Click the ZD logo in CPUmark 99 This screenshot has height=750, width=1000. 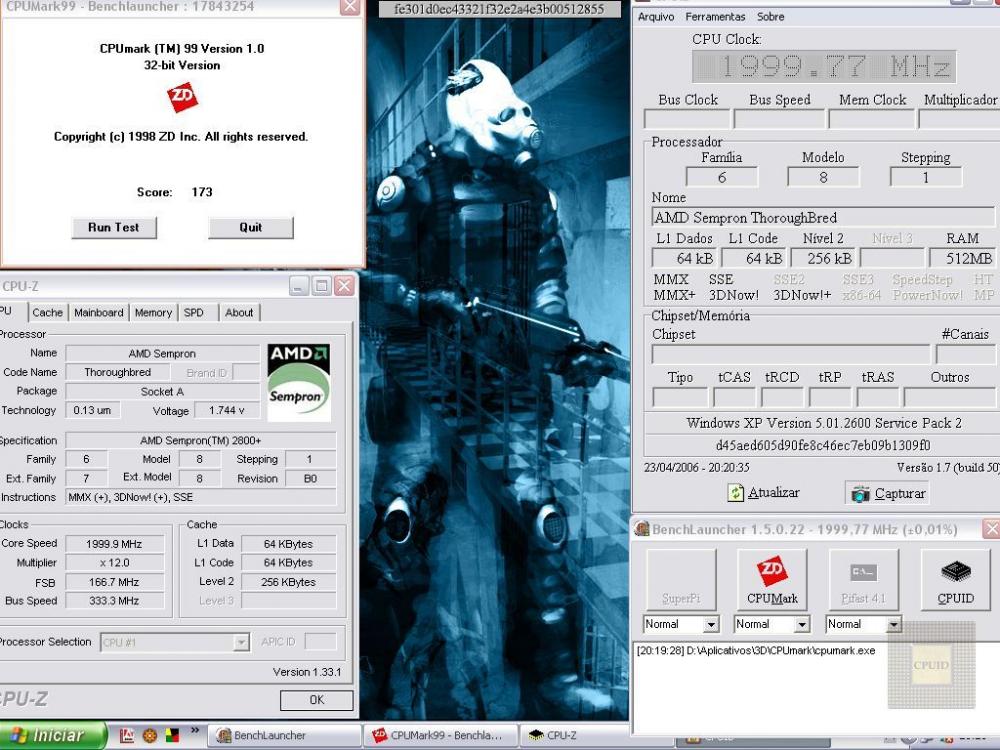tap(182, 97)
